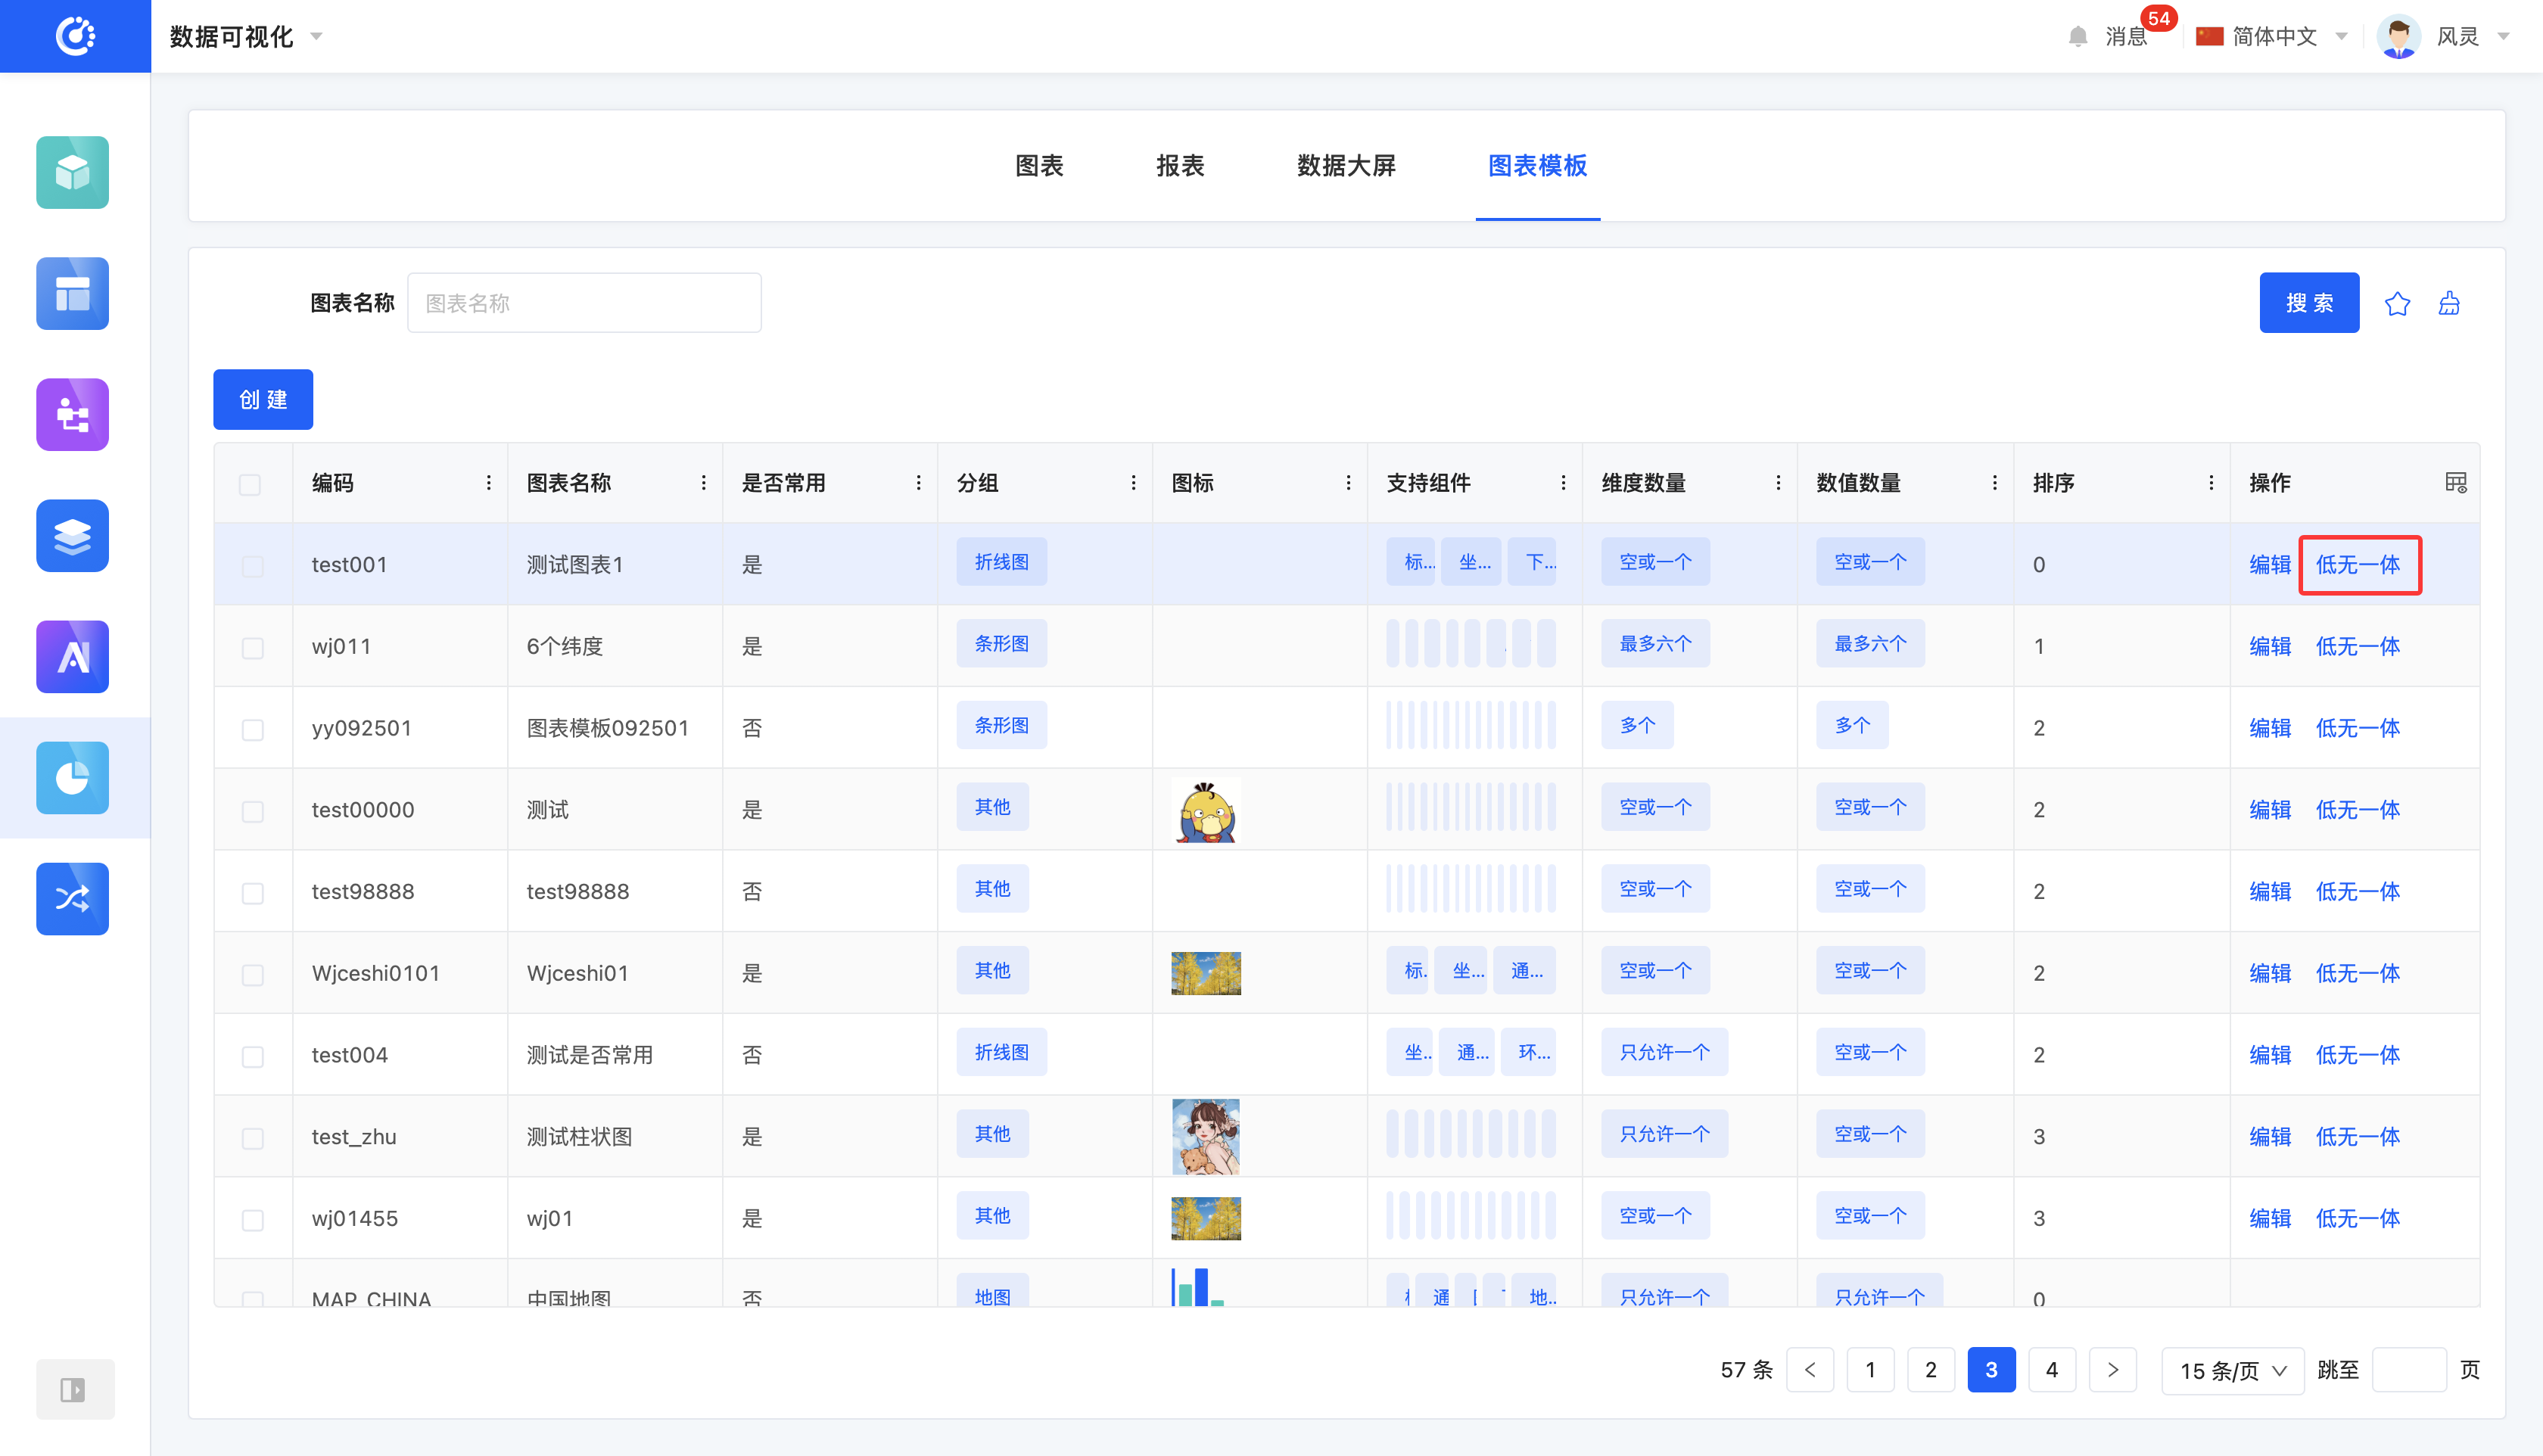Open the table column settings icon
The height and width of the screenshot is (1456, 2543).
tap(2455, 483)
